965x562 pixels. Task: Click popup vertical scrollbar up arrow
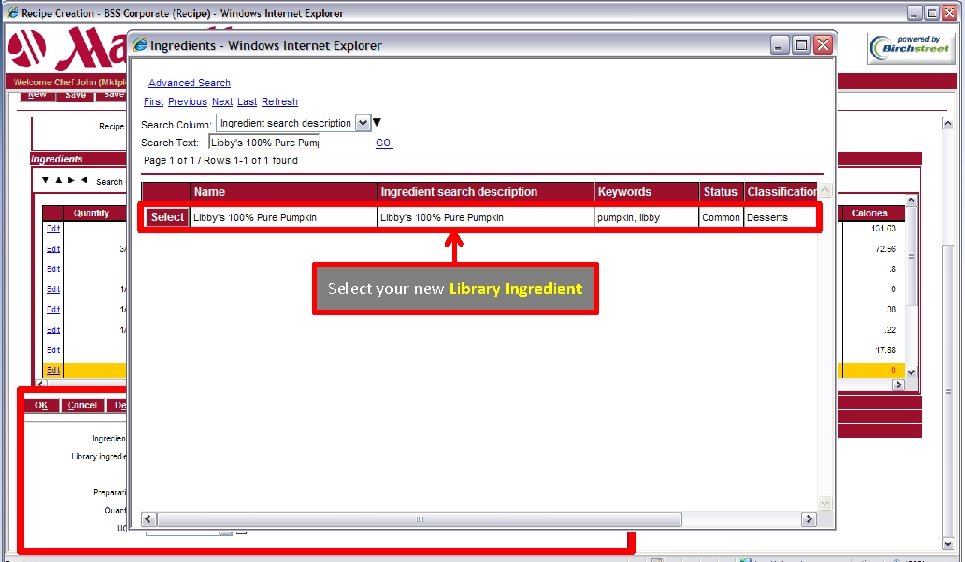825,190
